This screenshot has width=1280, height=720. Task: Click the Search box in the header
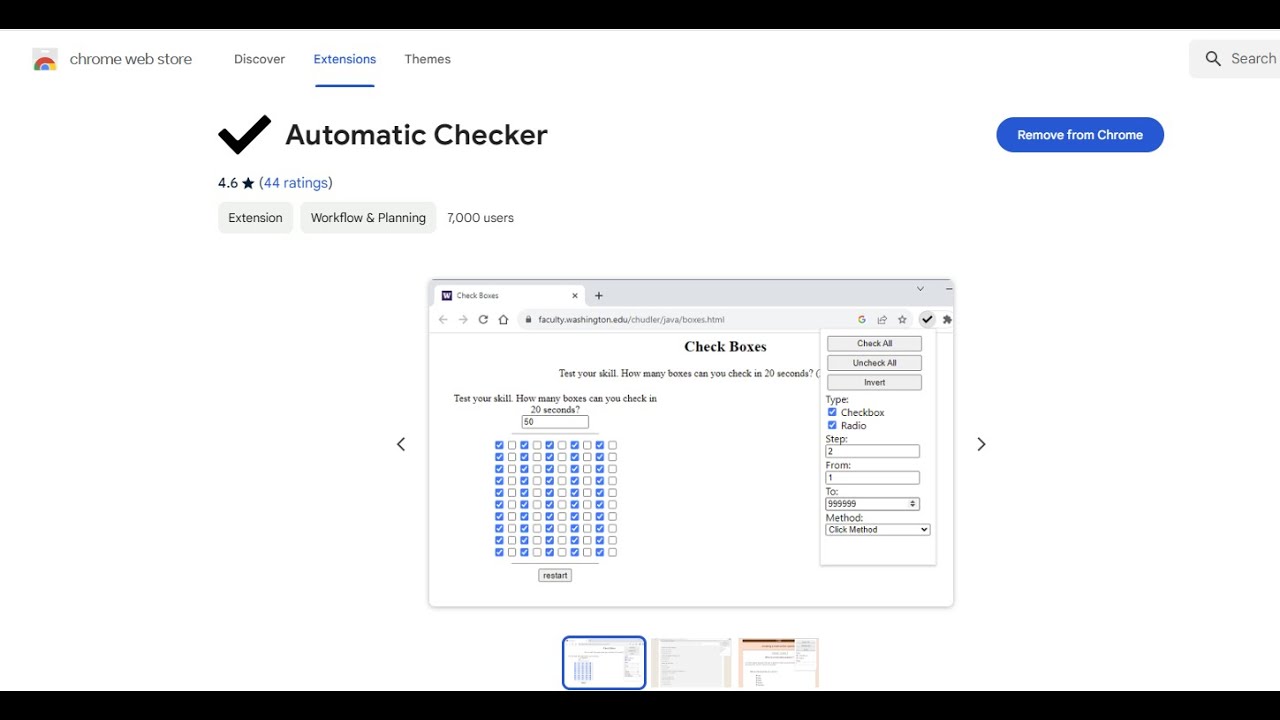[x=1234, y=59]
